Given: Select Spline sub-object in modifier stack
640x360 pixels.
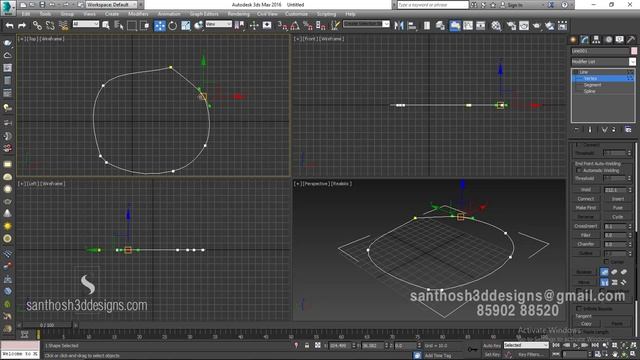Looking at the screenshot, I should pyautogui.click(x=590, y=91).
